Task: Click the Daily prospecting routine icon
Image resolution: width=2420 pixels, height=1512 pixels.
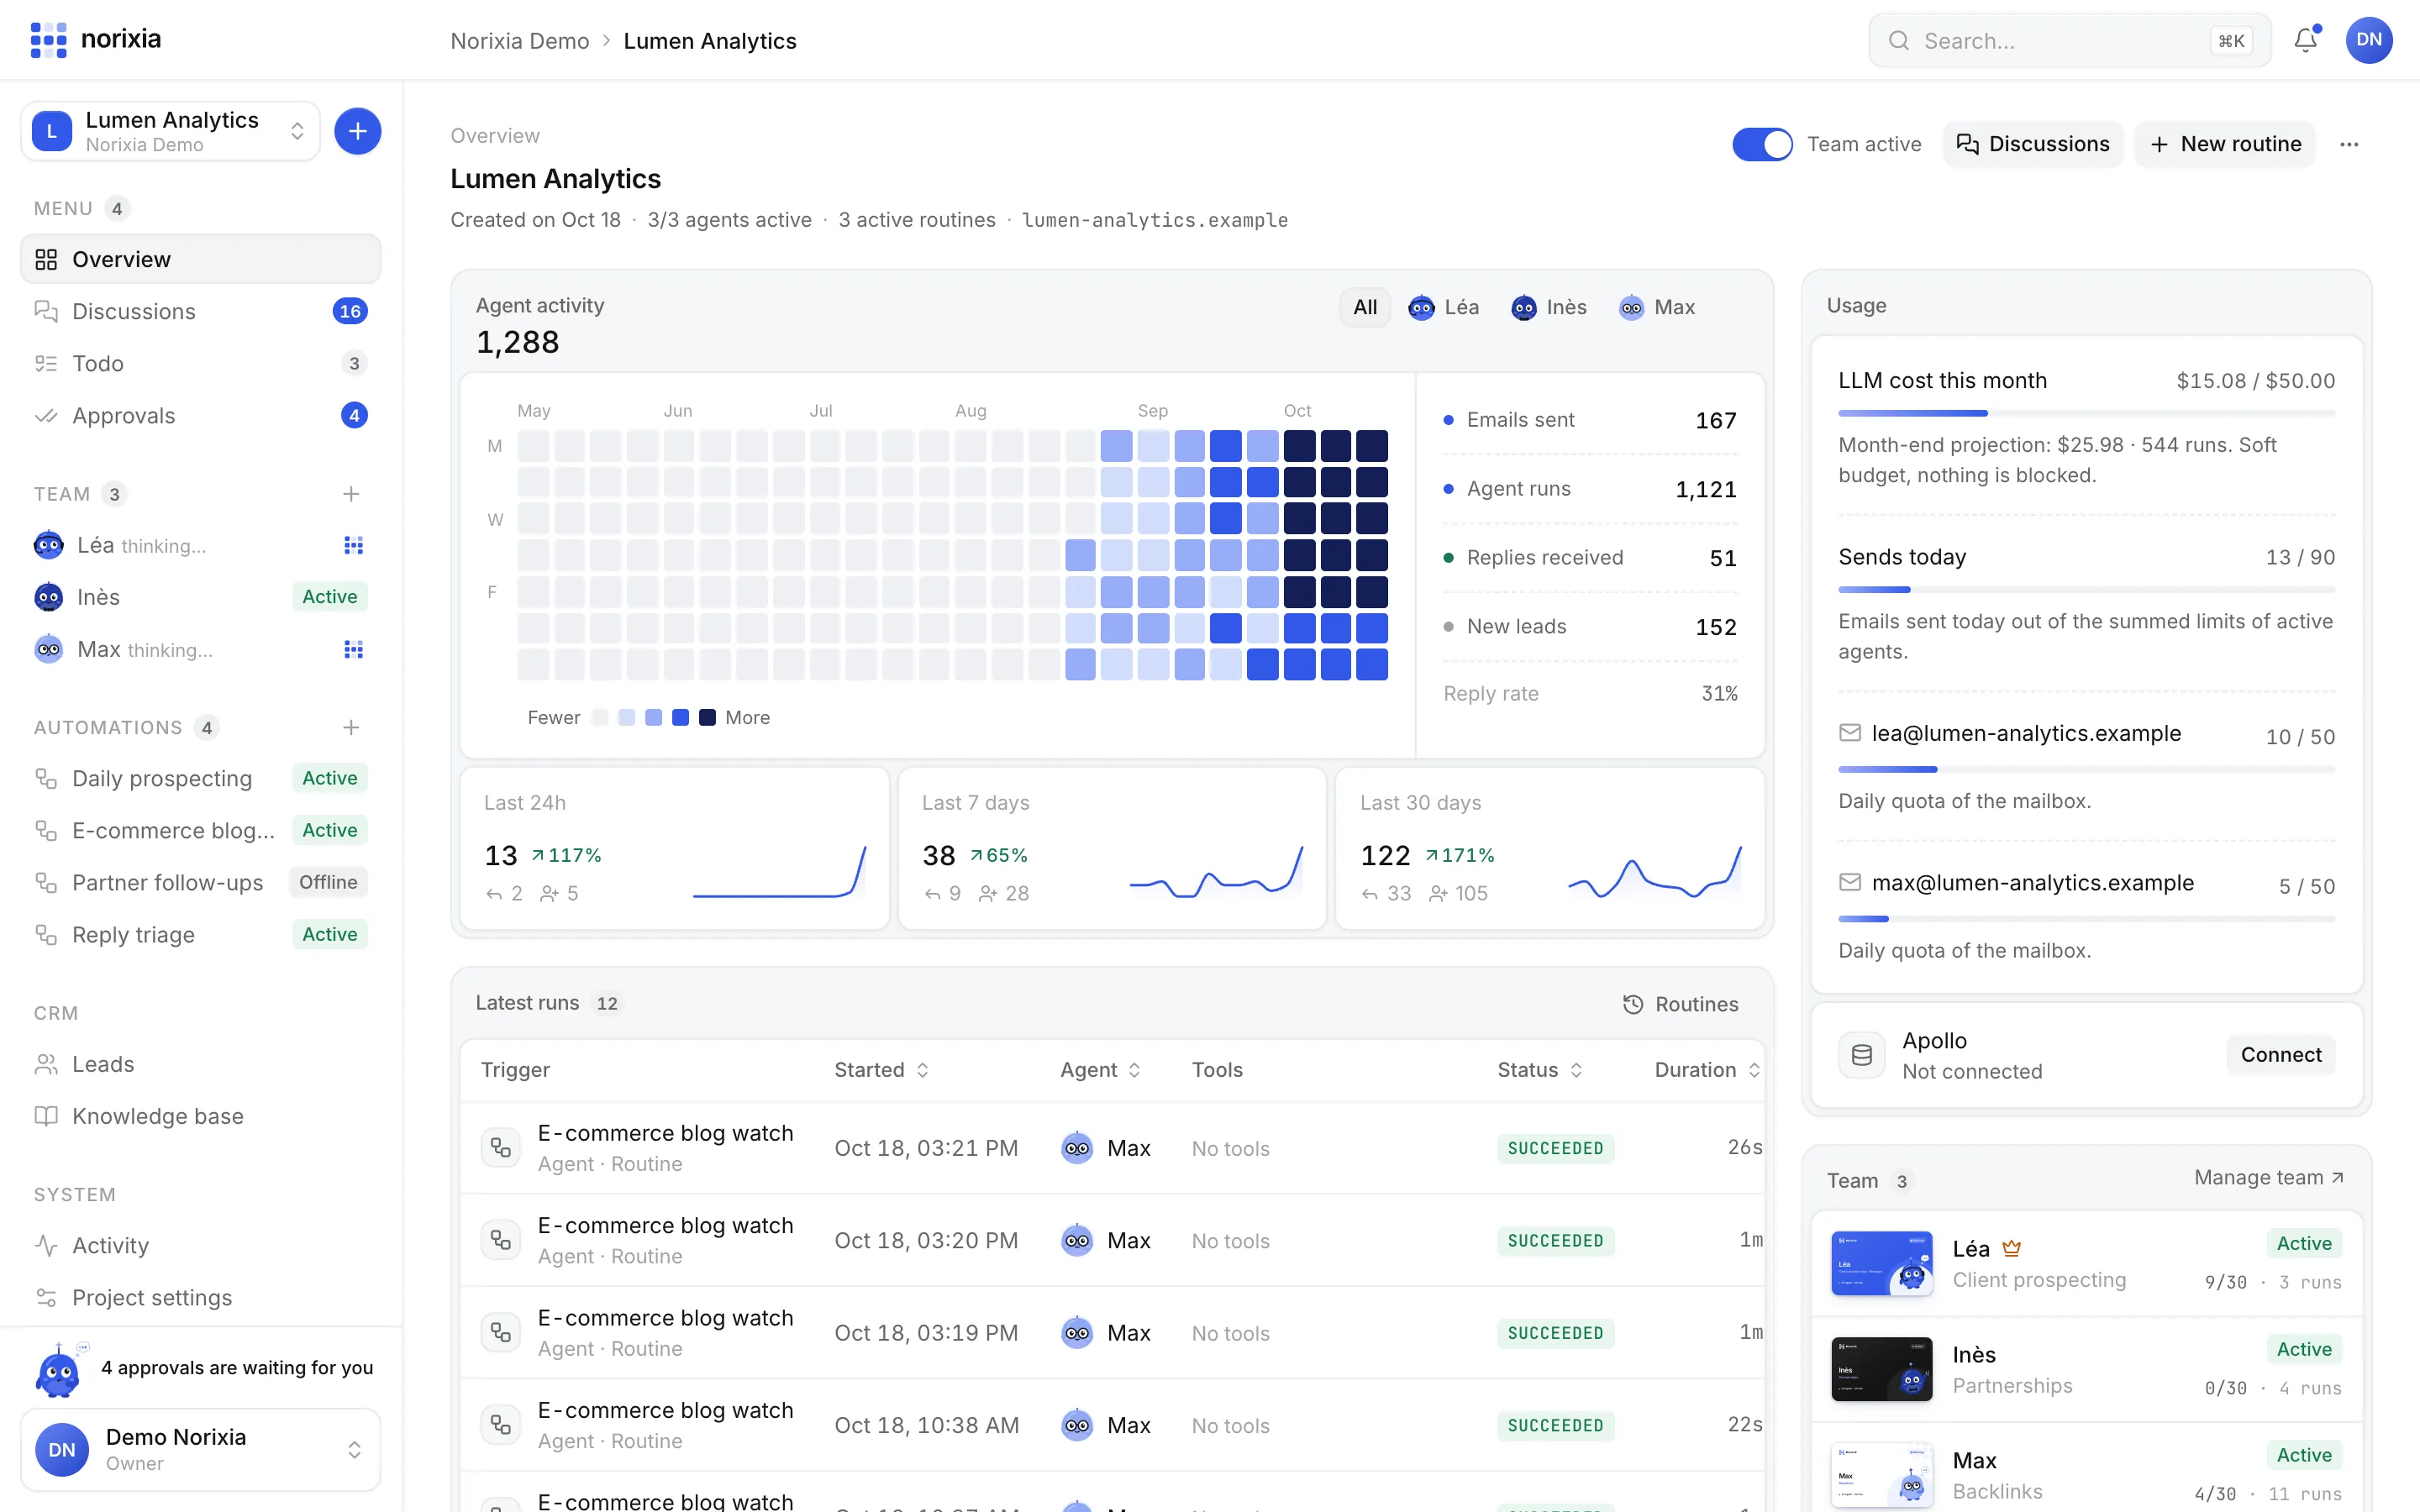Action: pyautogui.click(x=46, y=778)
